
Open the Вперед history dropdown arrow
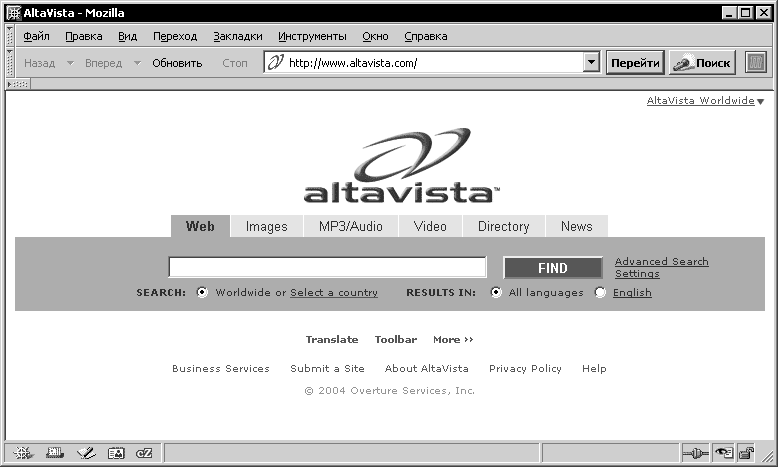pyautogui.click(x=137, y=63)
